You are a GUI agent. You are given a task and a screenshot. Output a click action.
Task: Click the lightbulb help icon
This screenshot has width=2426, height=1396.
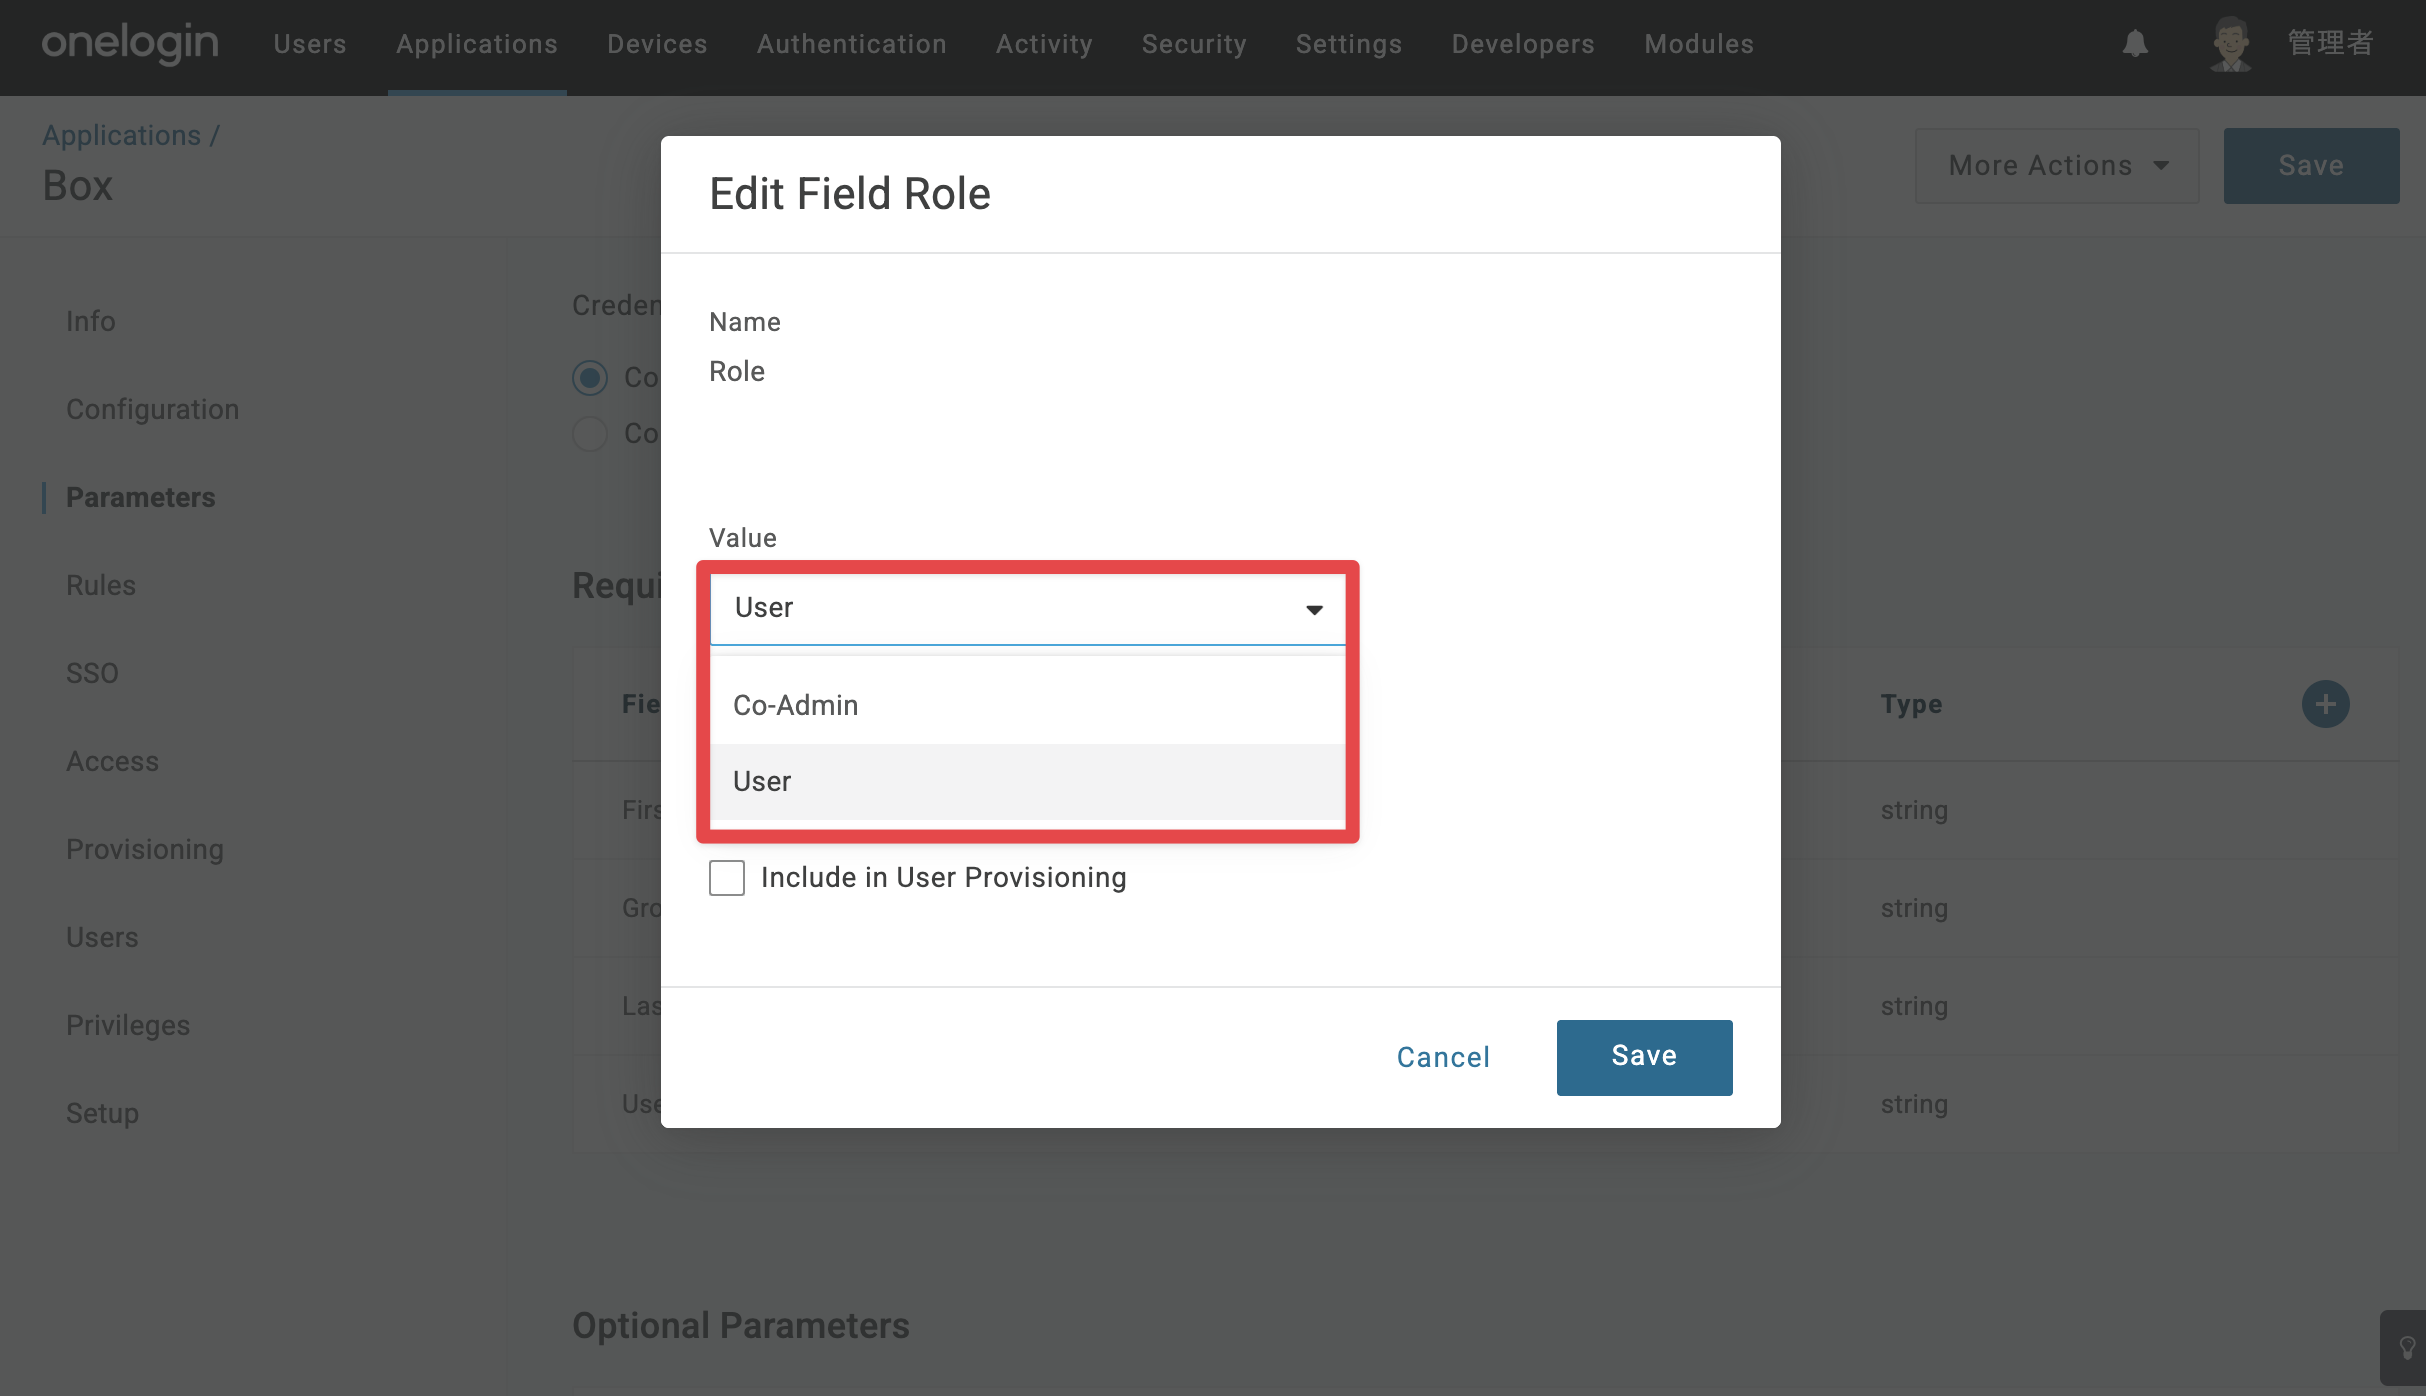(x=2407, y=1348)
